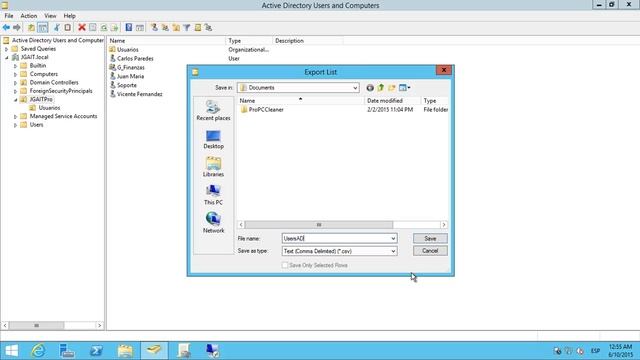Open Filter Options via the funnel icon
The height and width of the screenshot is (360, 640).
click(x=187, y=27)
